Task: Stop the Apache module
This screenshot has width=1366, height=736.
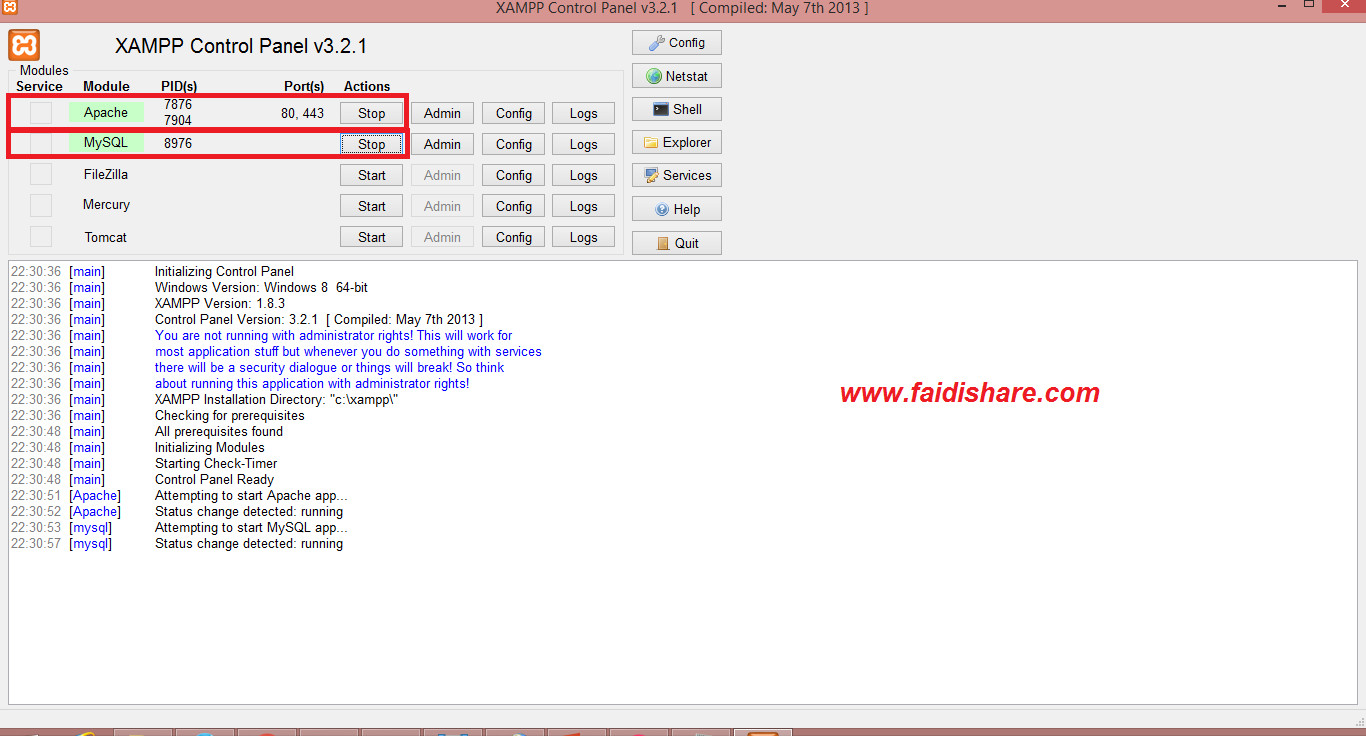Action: pyautogui.click(x=372, y=113)
